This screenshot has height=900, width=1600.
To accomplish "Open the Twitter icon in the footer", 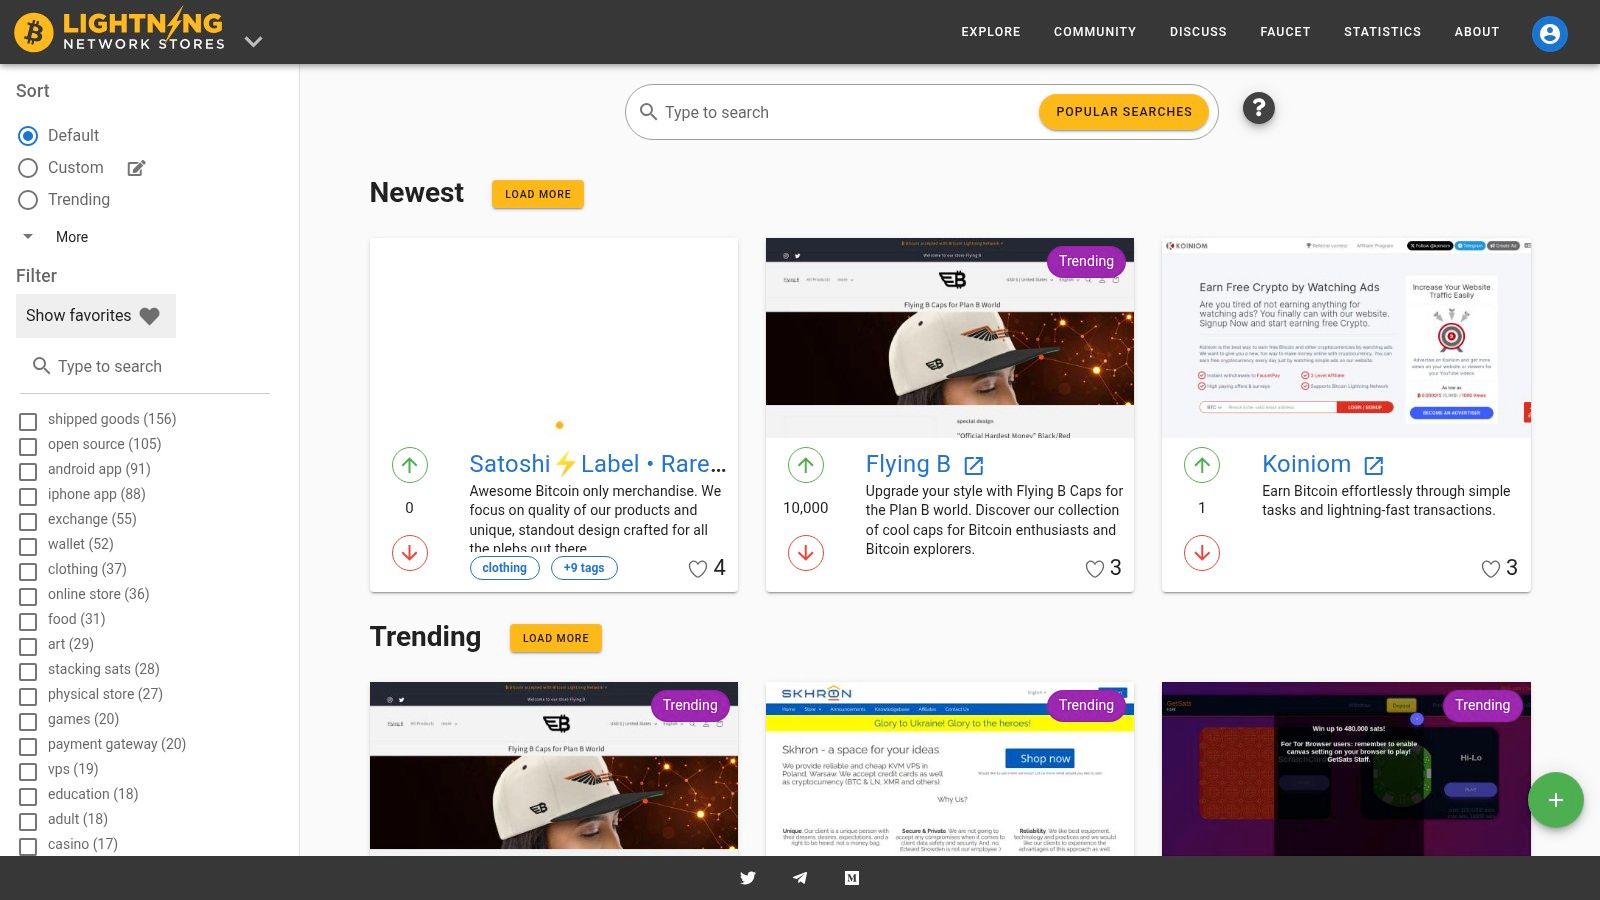I will click(748, 878).
